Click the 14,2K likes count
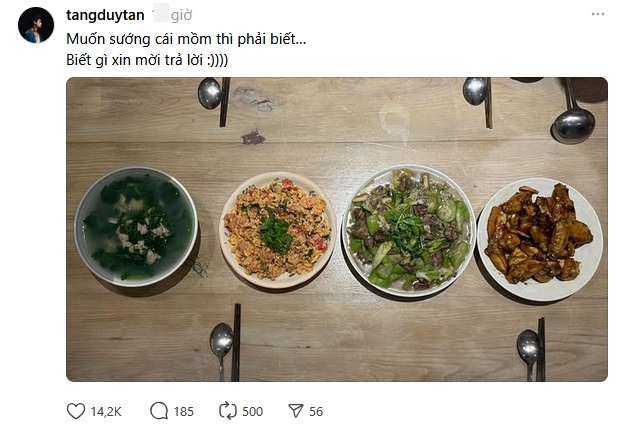629x435 pixels. pos(107,411)
